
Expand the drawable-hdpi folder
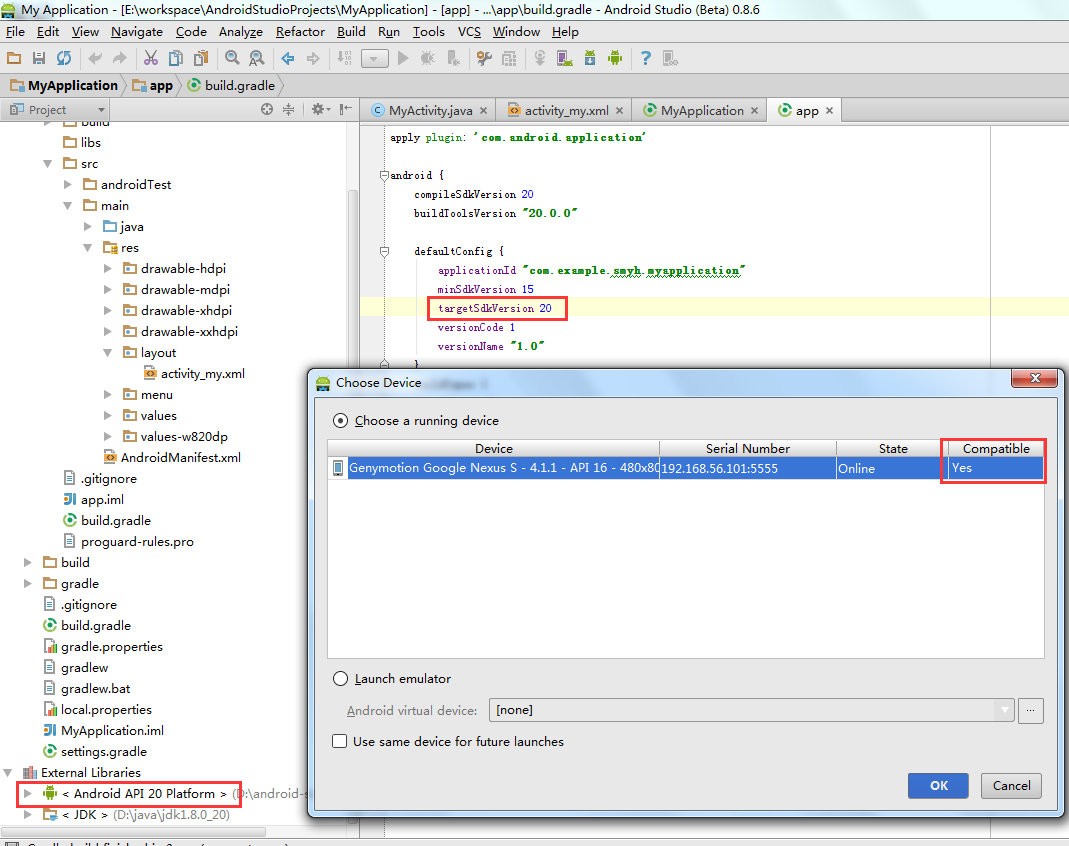(108, 269)
